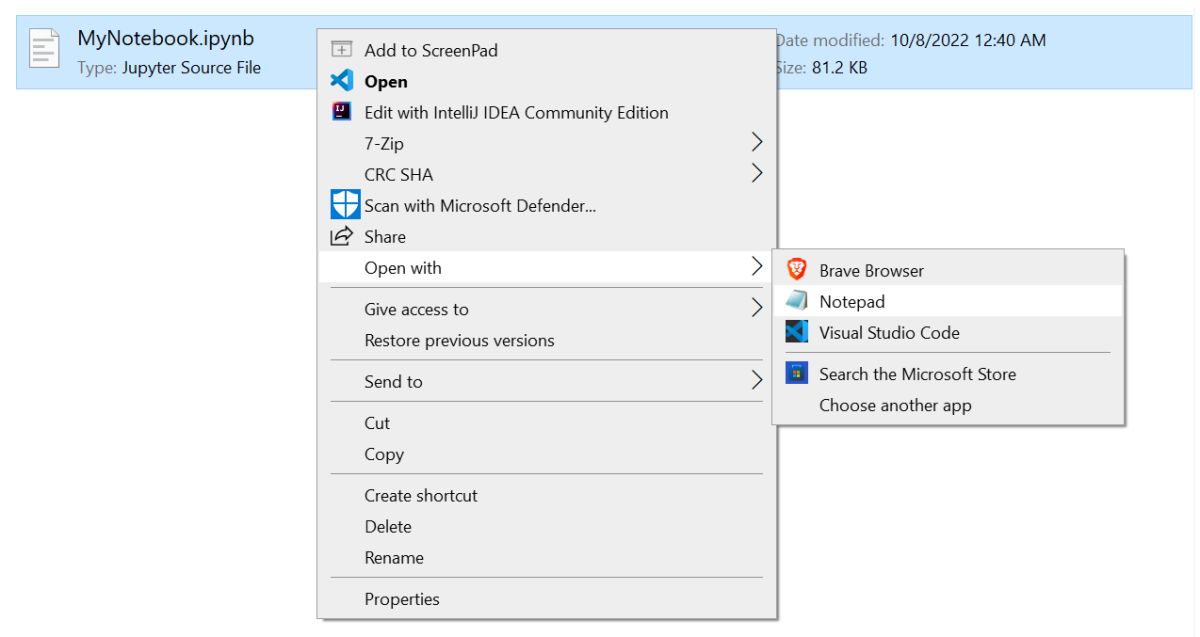Screen dimensions: 1200x637
Task: Click the Notepad icon in submenu
Action: (797, 301)
